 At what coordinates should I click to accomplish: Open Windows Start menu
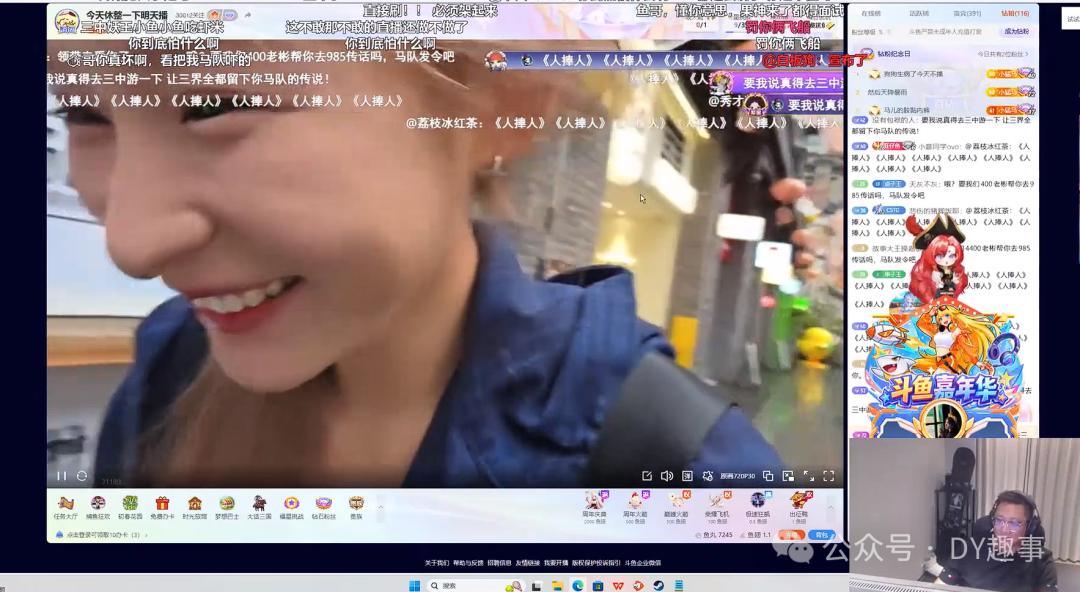[x=415, y=586]
